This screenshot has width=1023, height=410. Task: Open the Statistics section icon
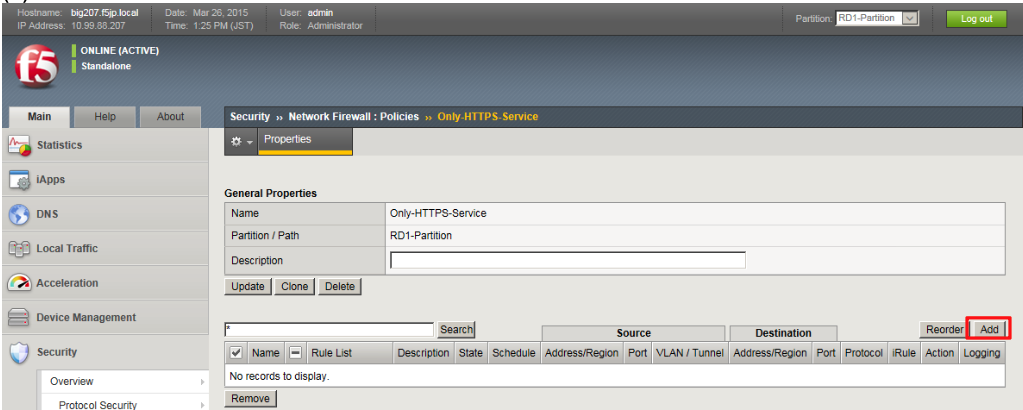[x=20, y=146]
